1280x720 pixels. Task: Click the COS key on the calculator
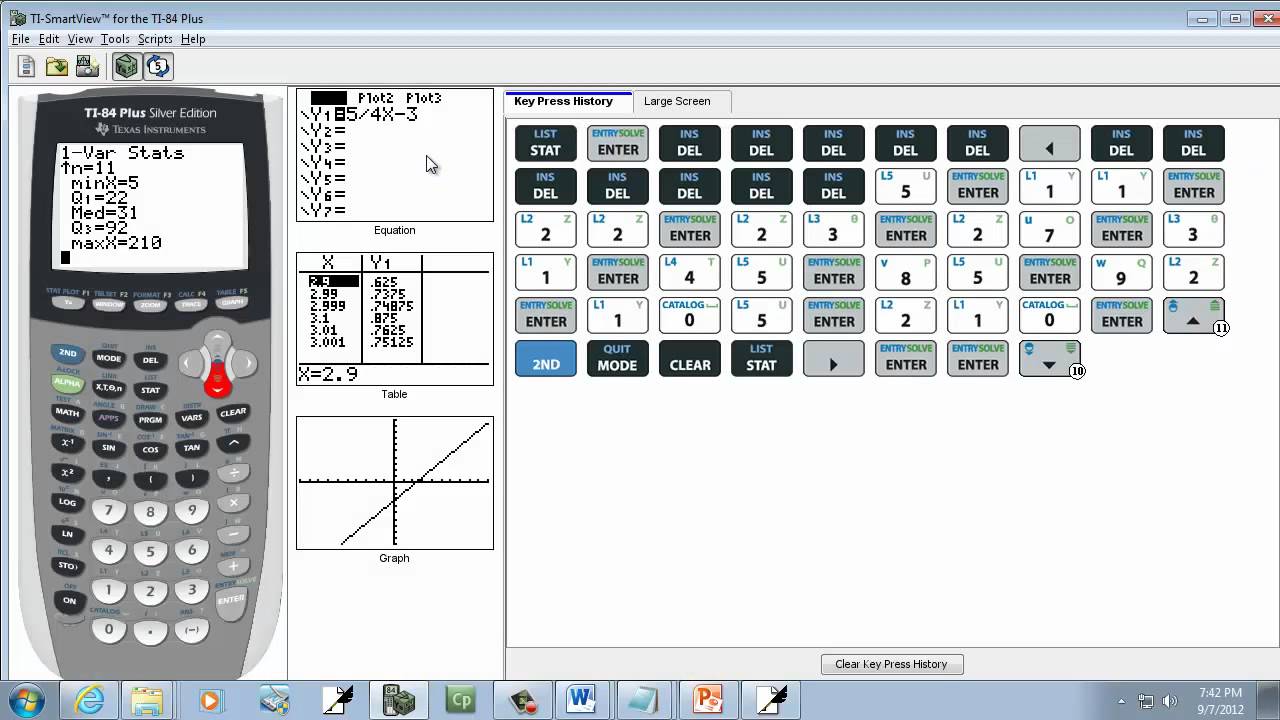coord(150,449)
